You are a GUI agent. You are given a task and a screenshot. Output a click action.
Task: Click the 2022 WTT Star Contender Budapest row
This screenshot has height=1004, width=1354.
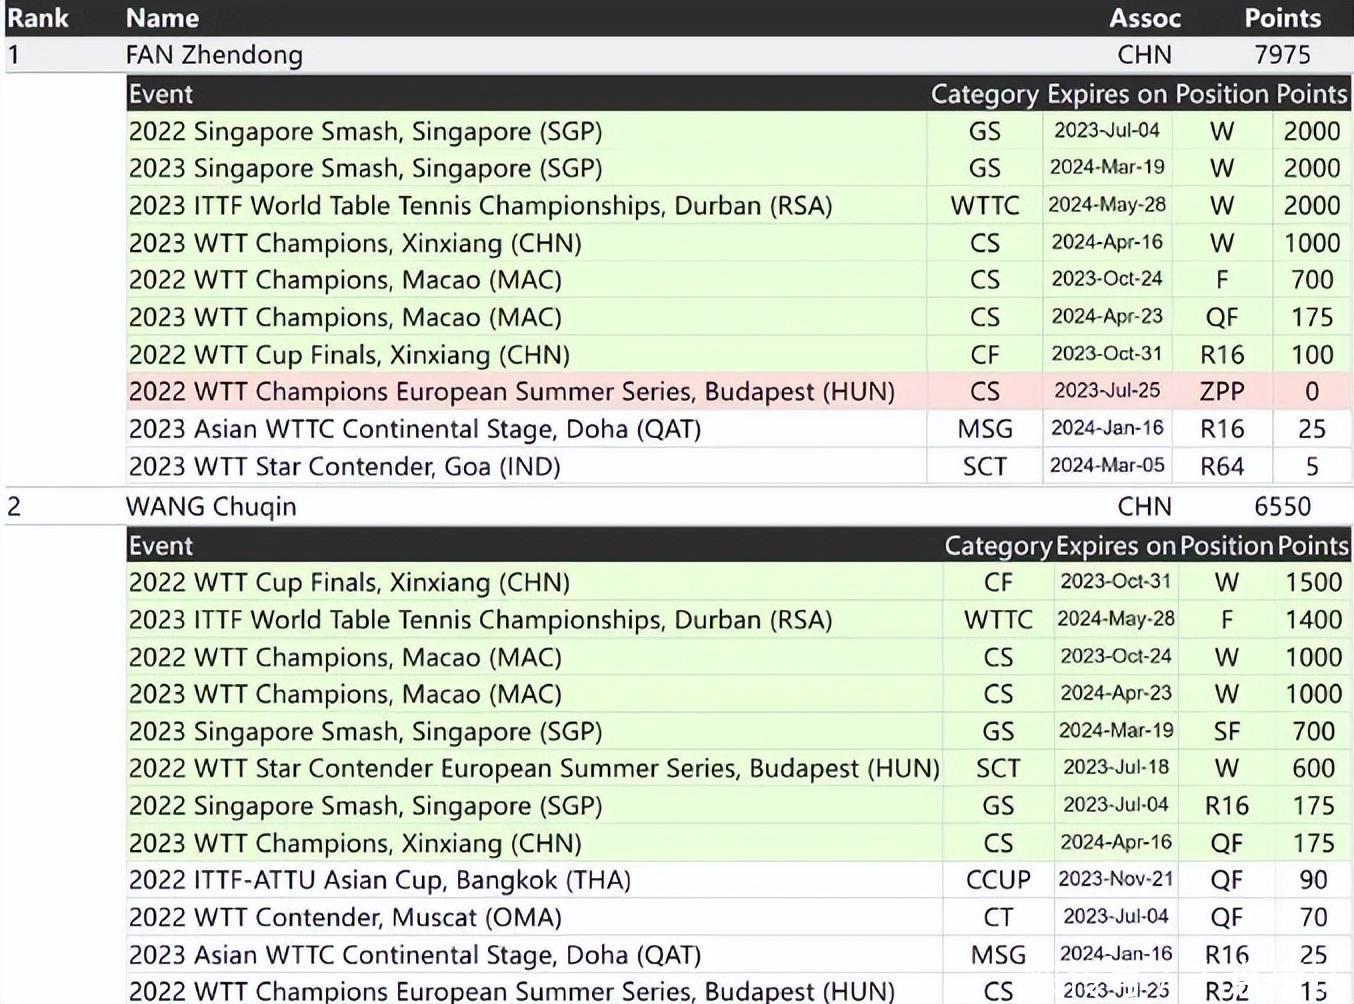coord(534,769)
